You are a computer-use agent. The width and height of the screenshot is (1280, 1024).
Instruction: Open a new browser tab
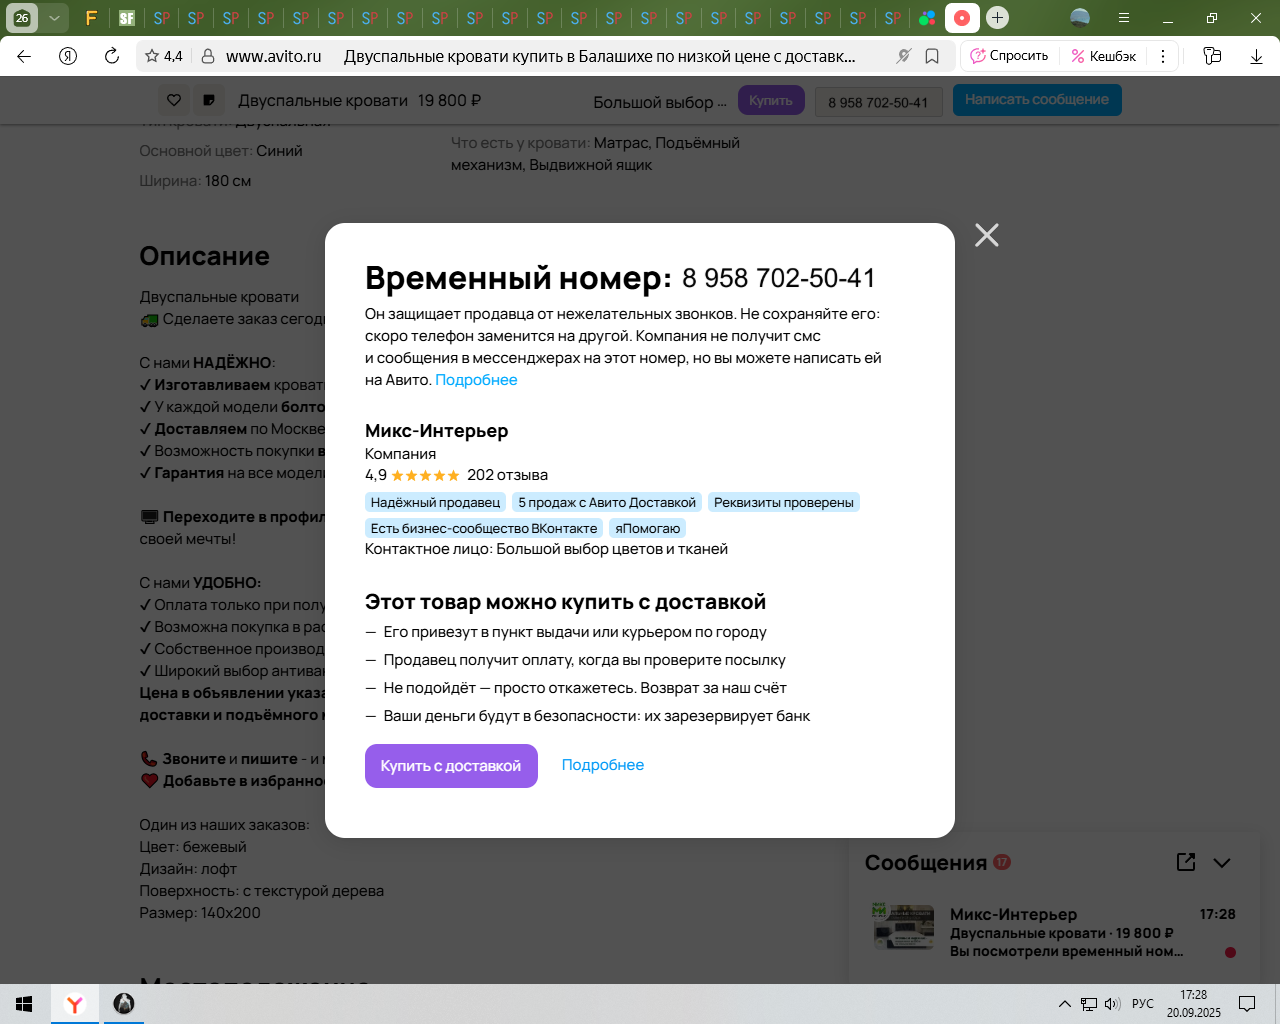click(997, 18)
